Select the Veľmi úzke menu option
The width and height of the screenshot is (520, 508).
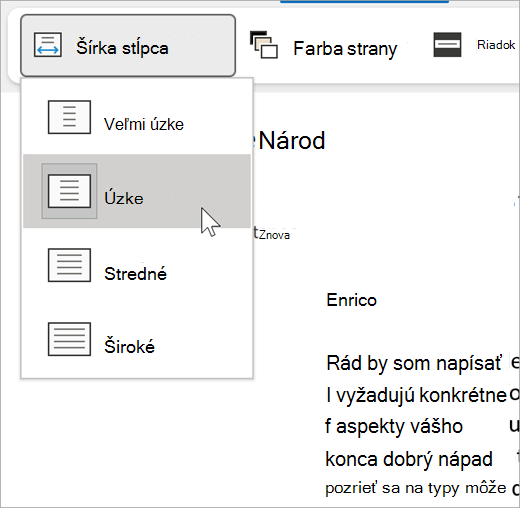pyautogui.click(x=137, y=117)
